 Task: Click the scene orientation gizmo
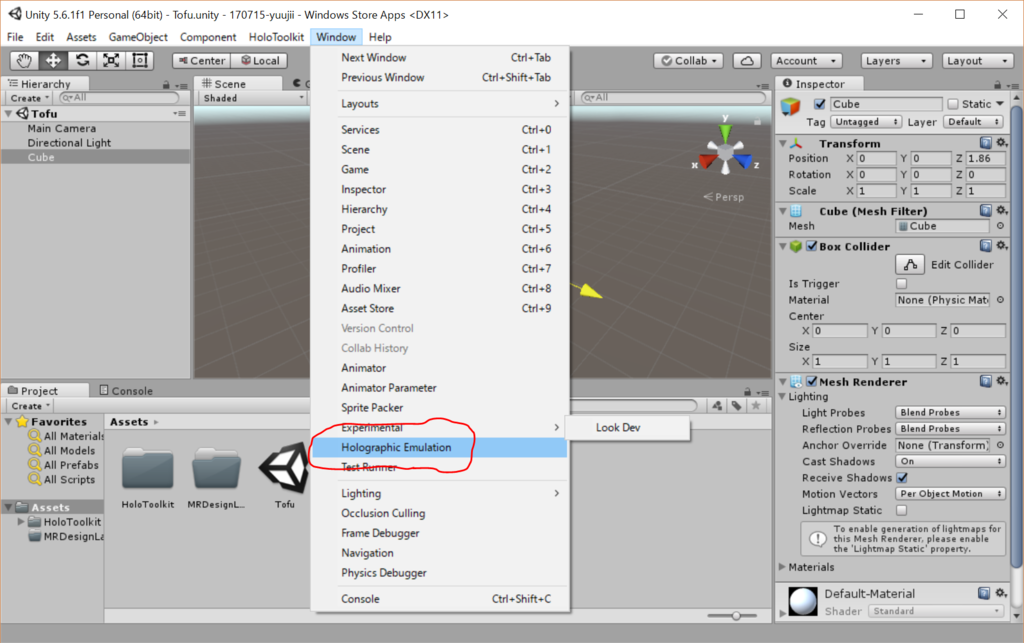(x=725, y=151)
